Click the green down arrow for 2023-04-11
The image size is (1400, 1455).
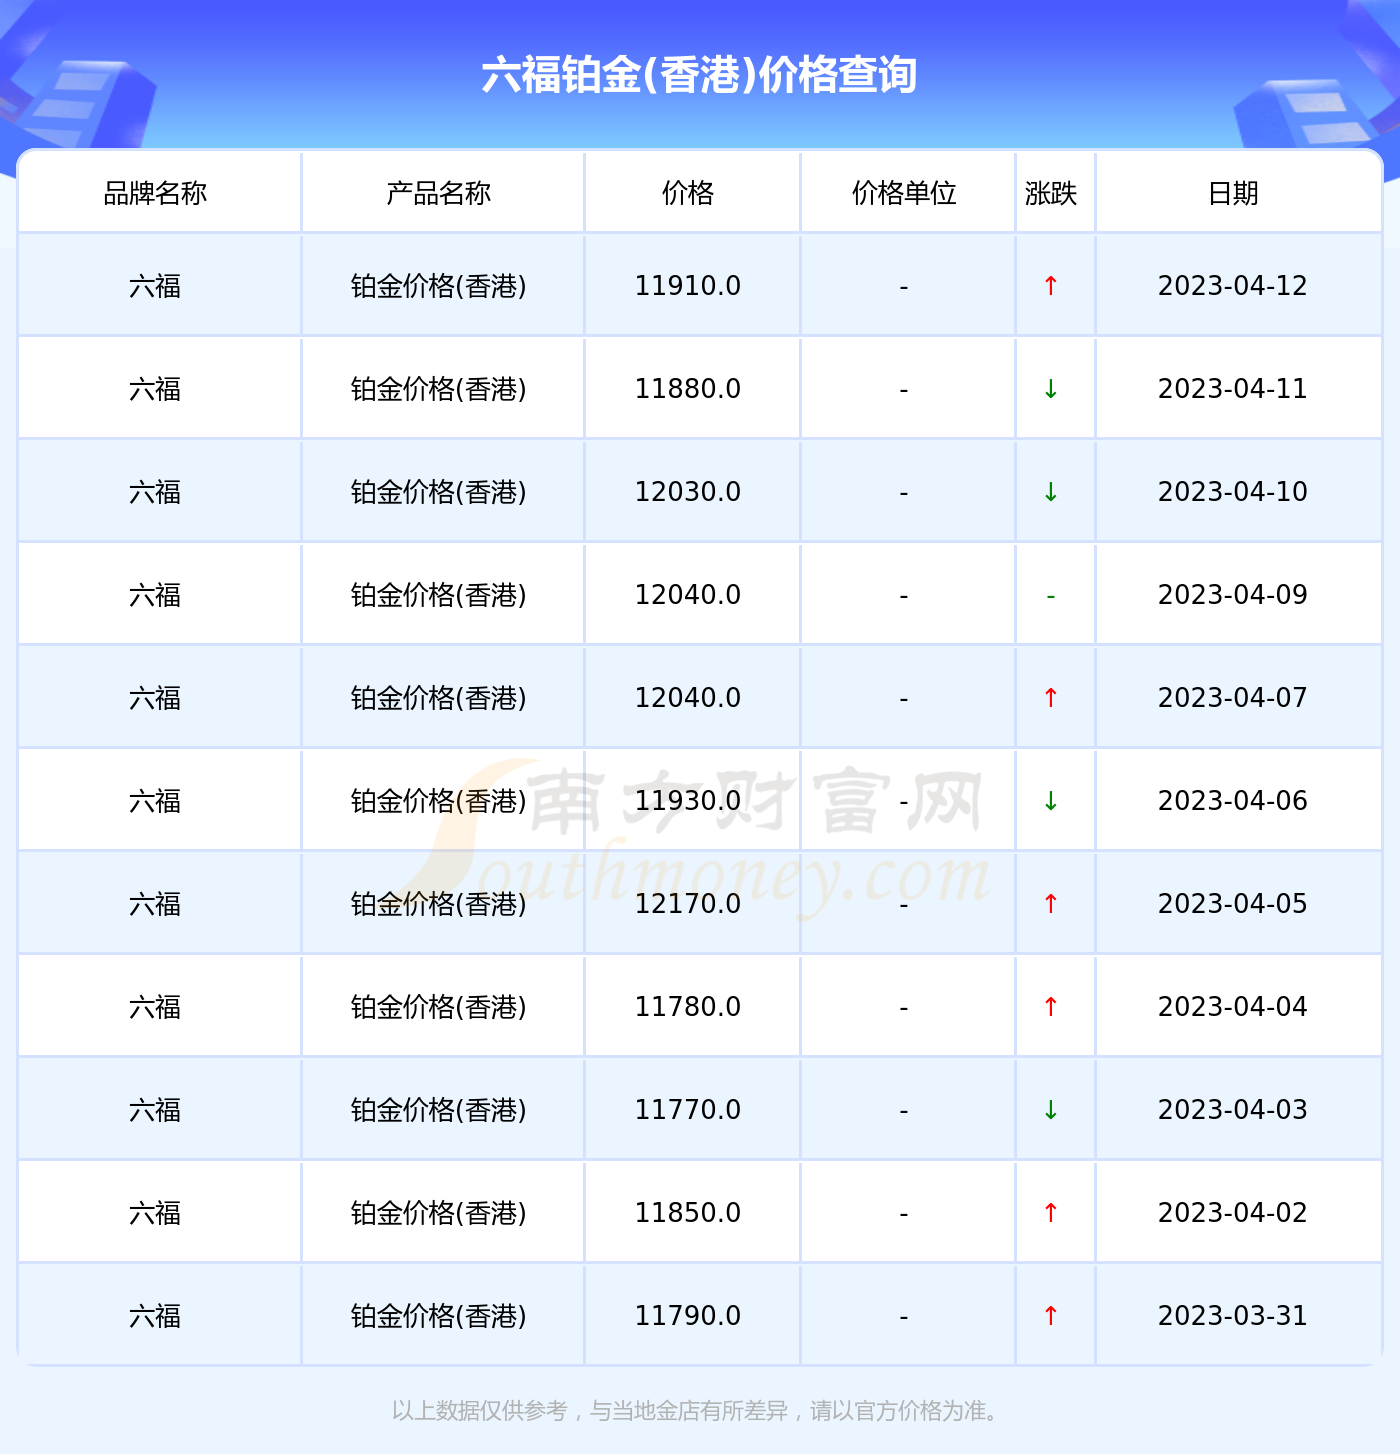pyautogui.click(x=1051, y=389)
